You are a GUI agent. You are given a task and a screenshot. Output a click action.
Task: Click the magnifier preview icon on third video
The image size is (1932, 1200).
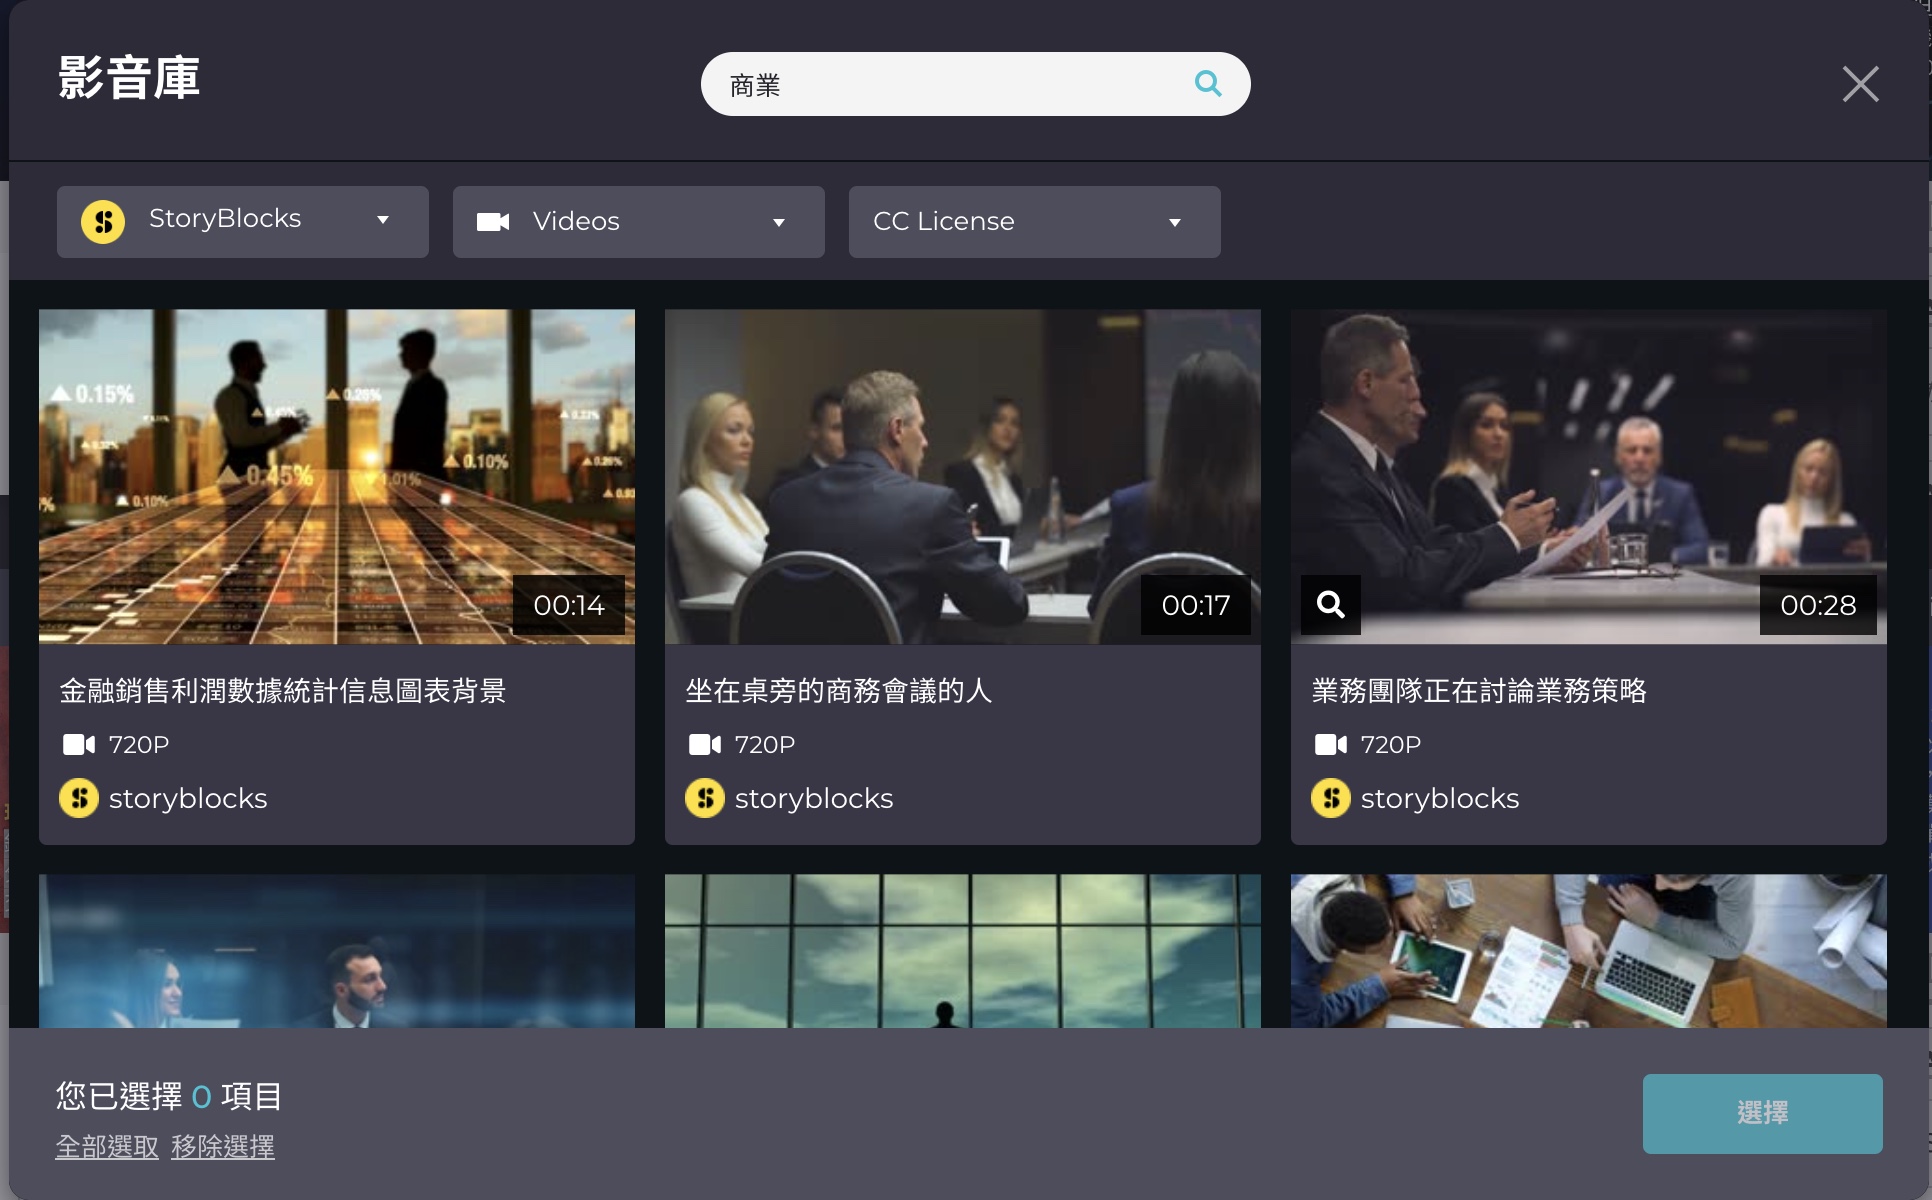1330,604
